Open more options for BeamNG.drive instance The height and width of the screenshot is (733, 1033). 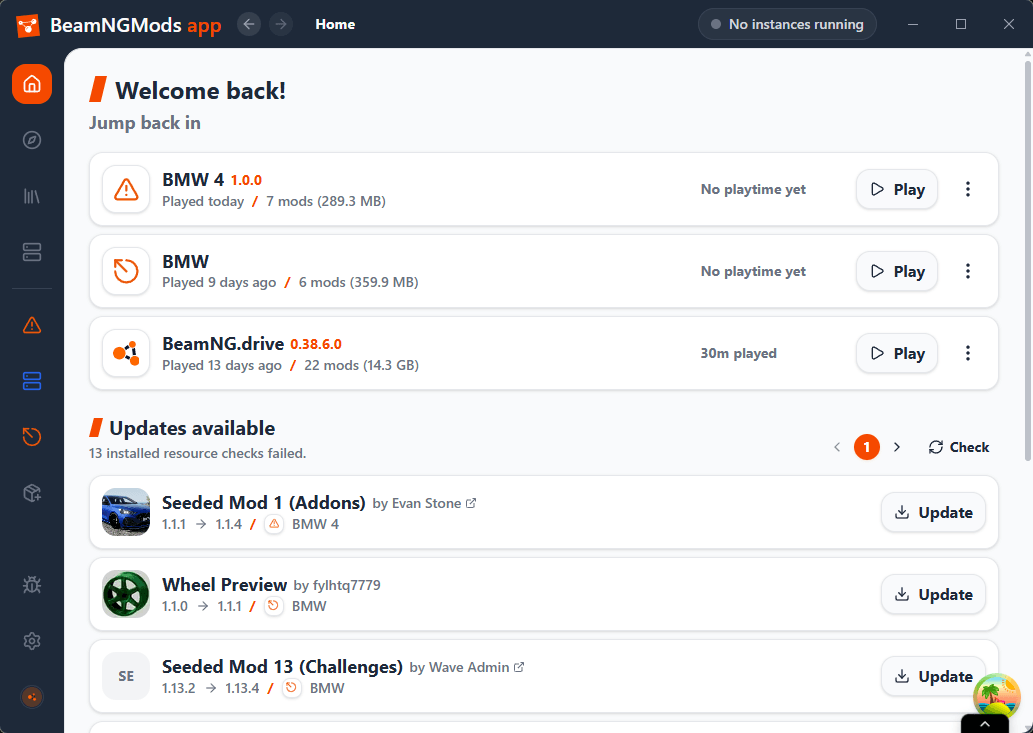pyautogui.click(x=968, y=354)
